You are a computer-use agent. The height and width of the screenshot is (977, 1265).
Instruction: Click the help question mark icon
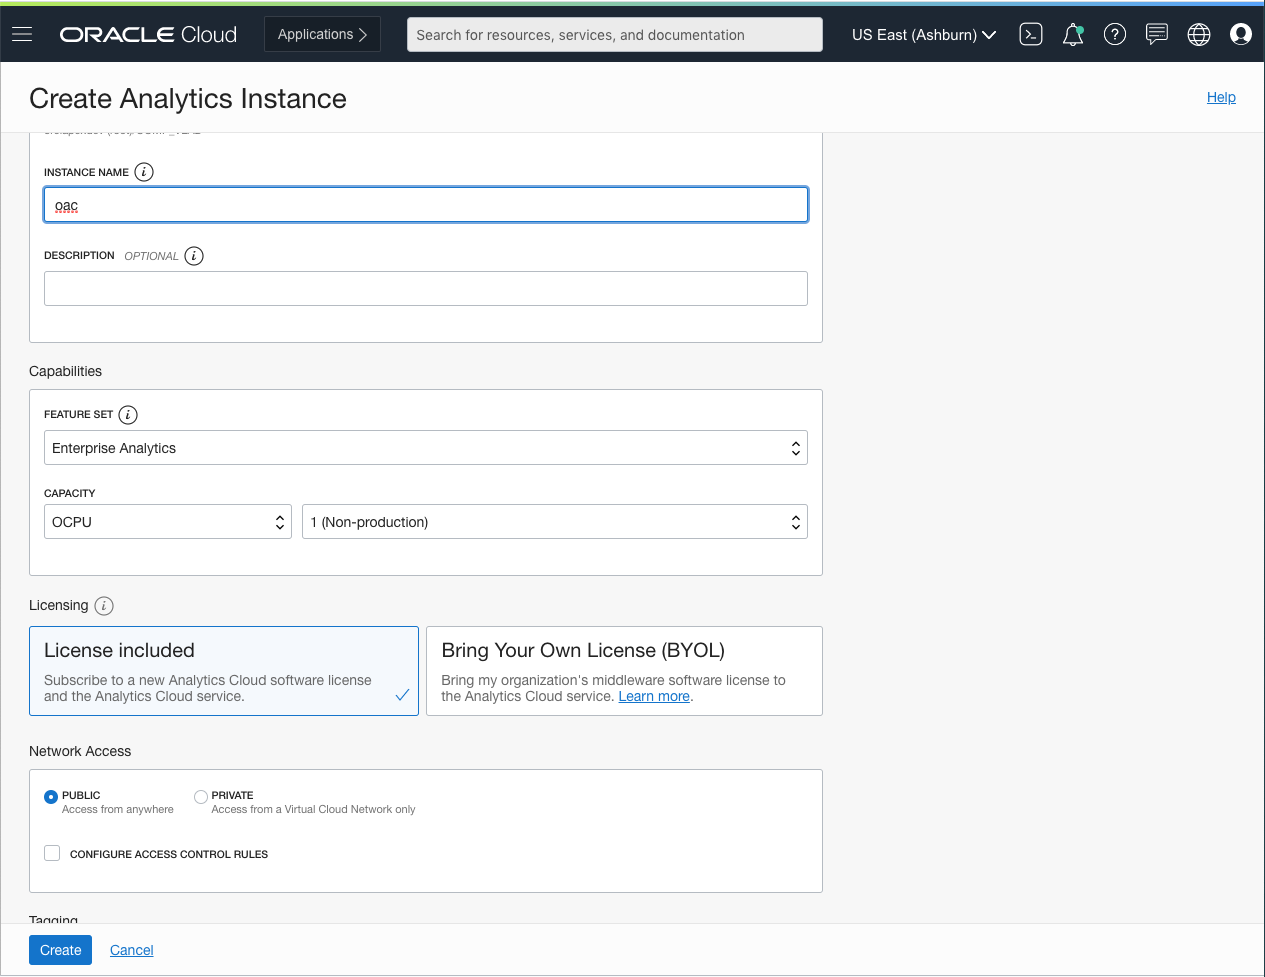click(1114, 33)
